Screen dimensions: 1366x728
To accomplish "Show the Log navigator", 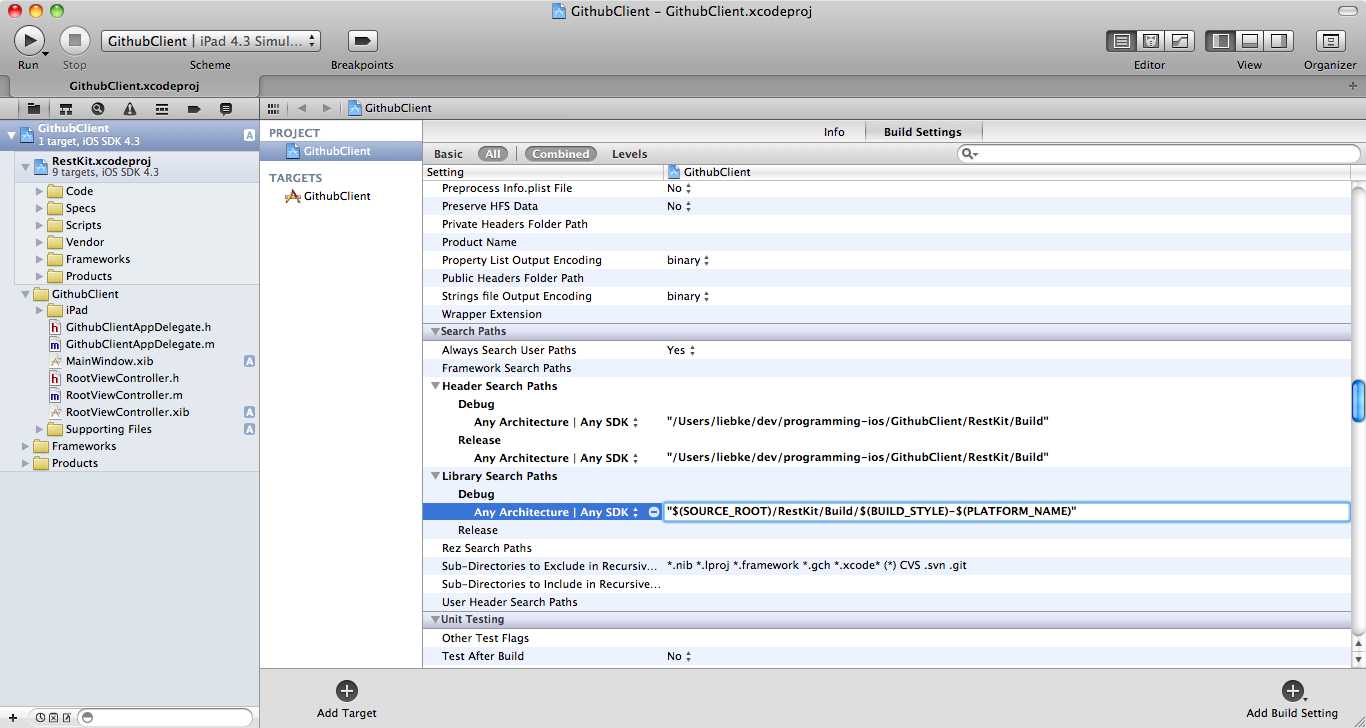I will 226,108.
